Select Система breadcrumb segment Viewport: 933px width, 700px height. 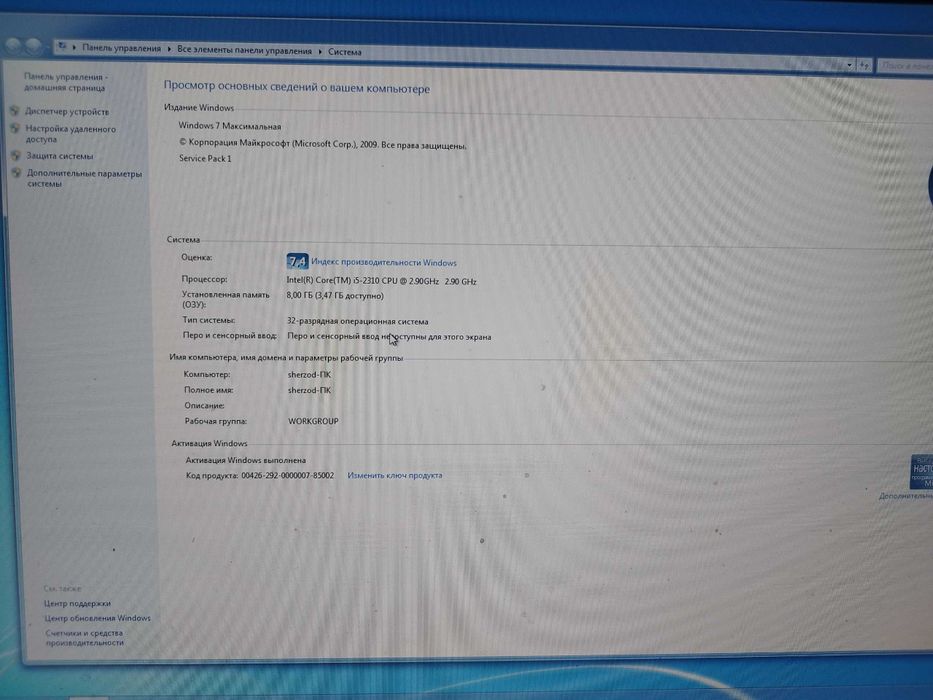click(x=345, y=52)
